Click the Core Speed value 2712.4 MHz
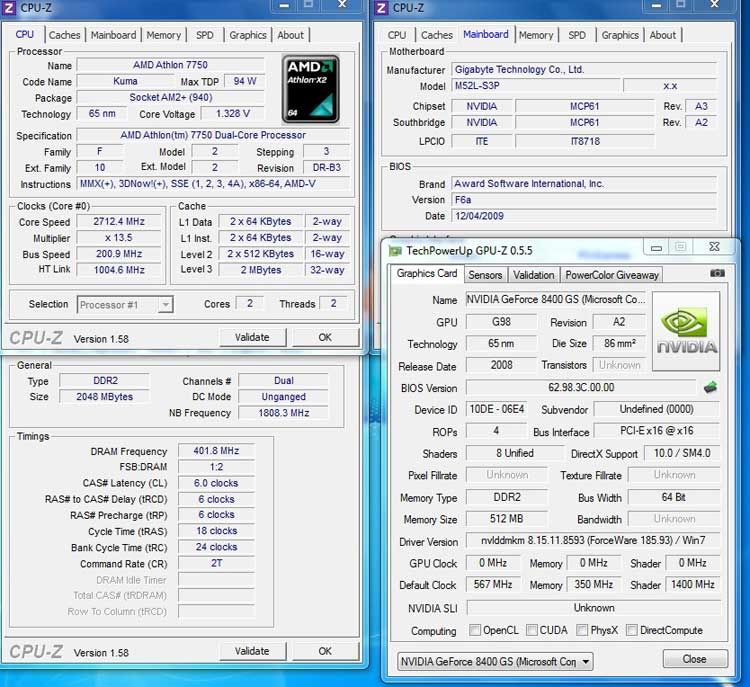Image resolution: width=750 pixels, height=687 pixels. tap(119, 222)
